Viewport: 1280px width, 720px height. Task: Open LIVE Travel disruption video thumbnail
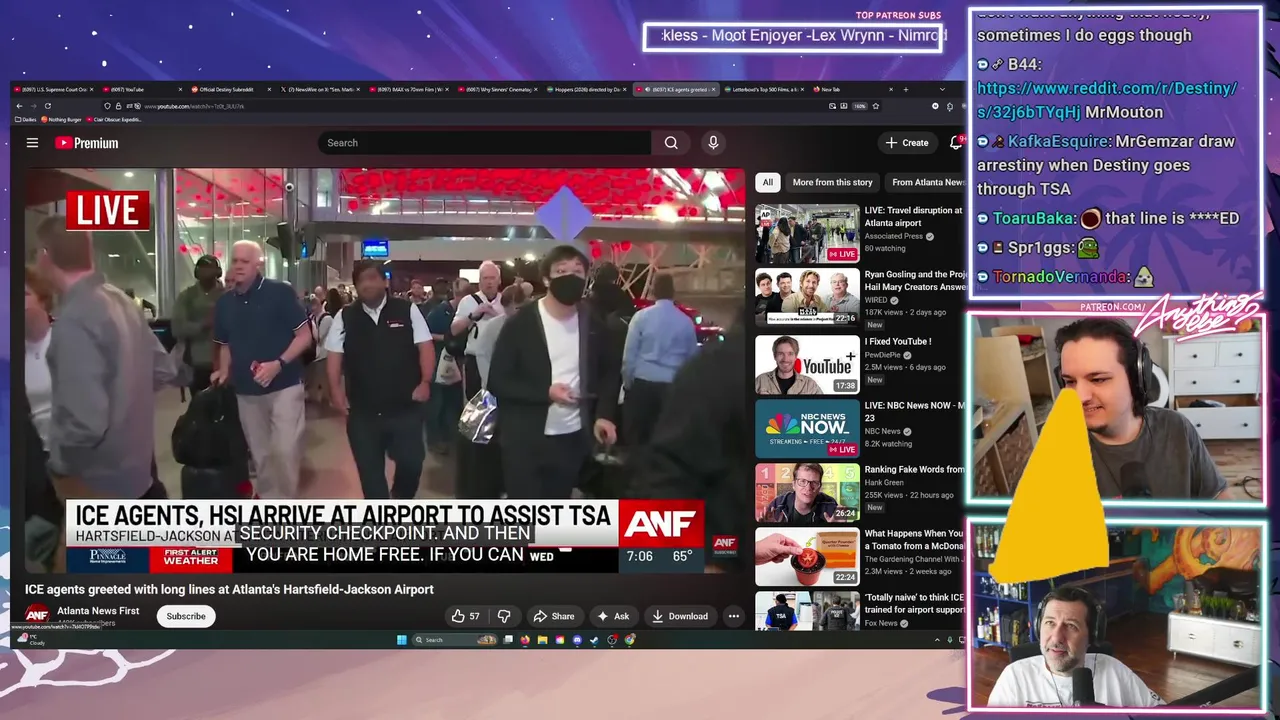point(807,233)
